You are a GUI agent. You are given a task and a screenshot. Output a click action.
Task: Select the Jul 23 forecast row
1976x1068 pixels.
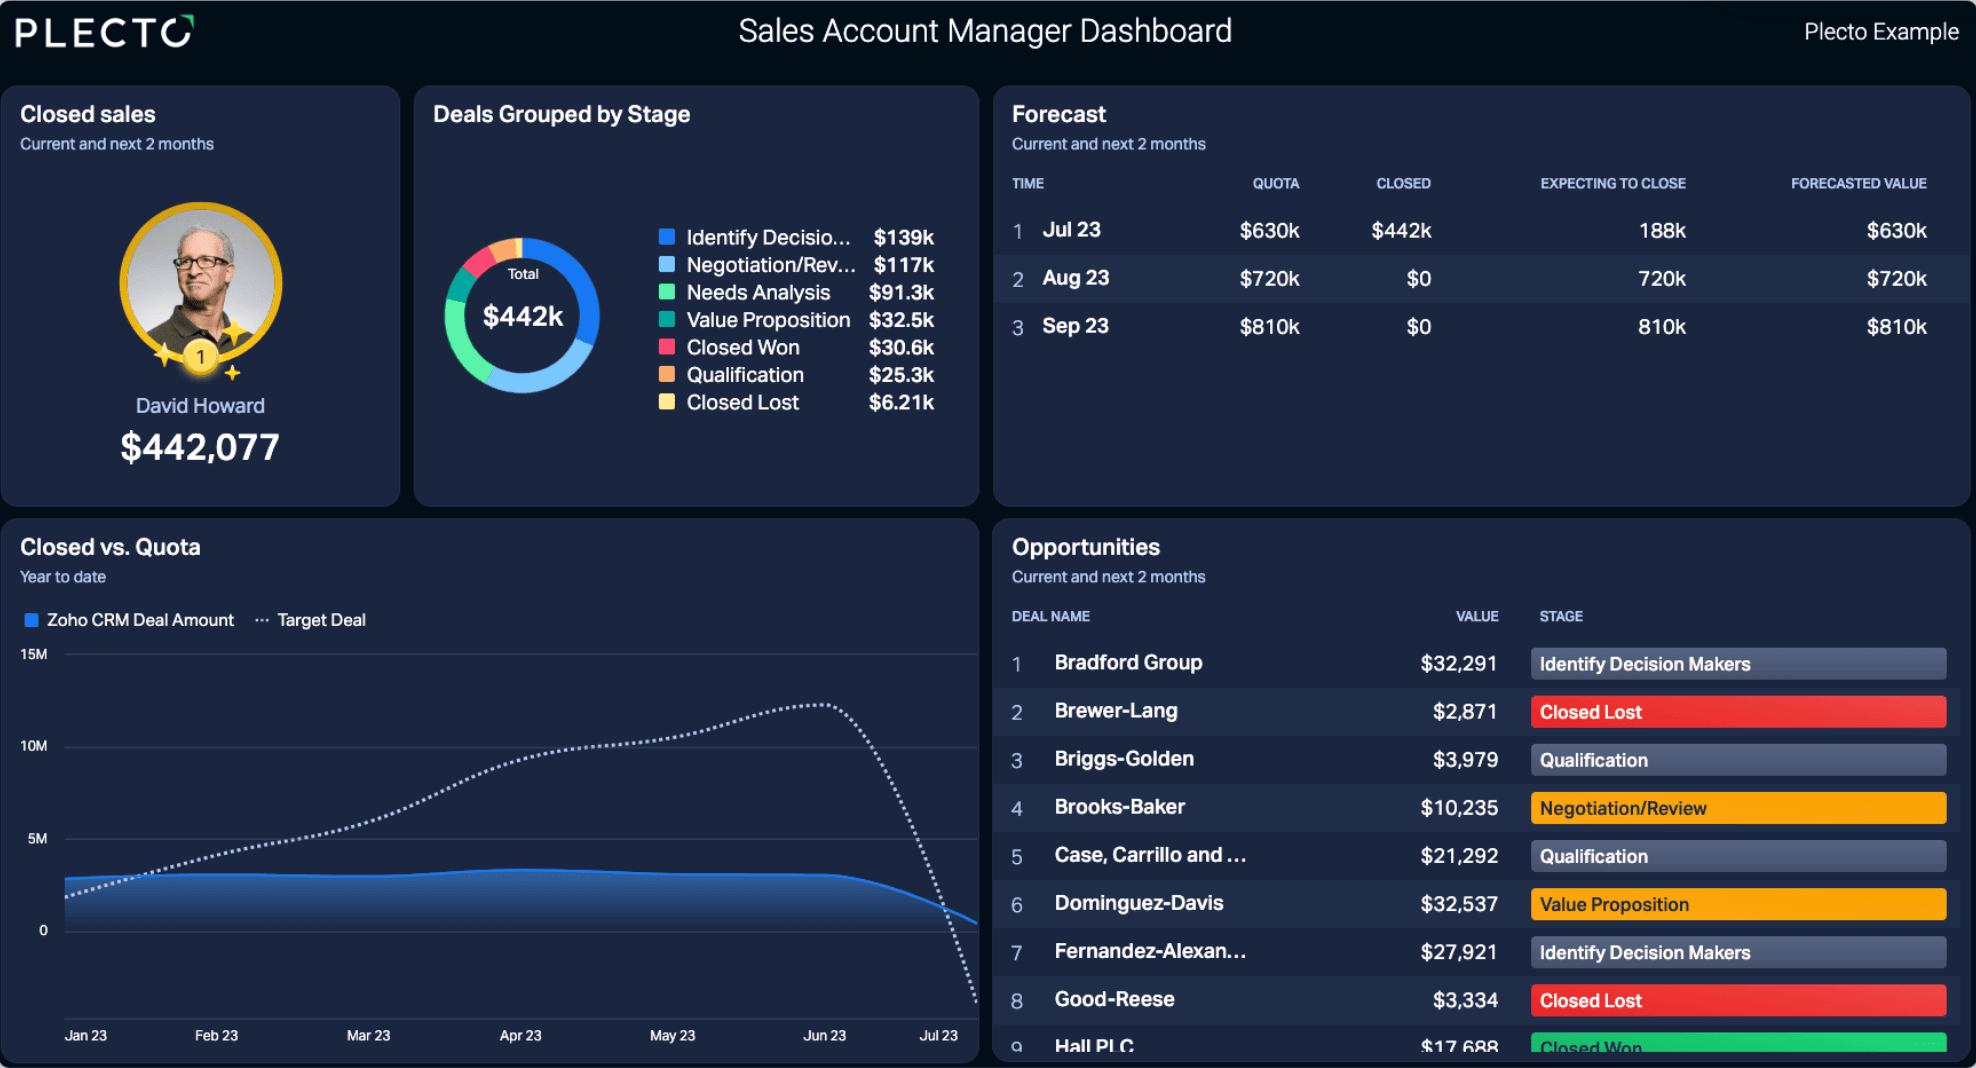pos(1480,230)
